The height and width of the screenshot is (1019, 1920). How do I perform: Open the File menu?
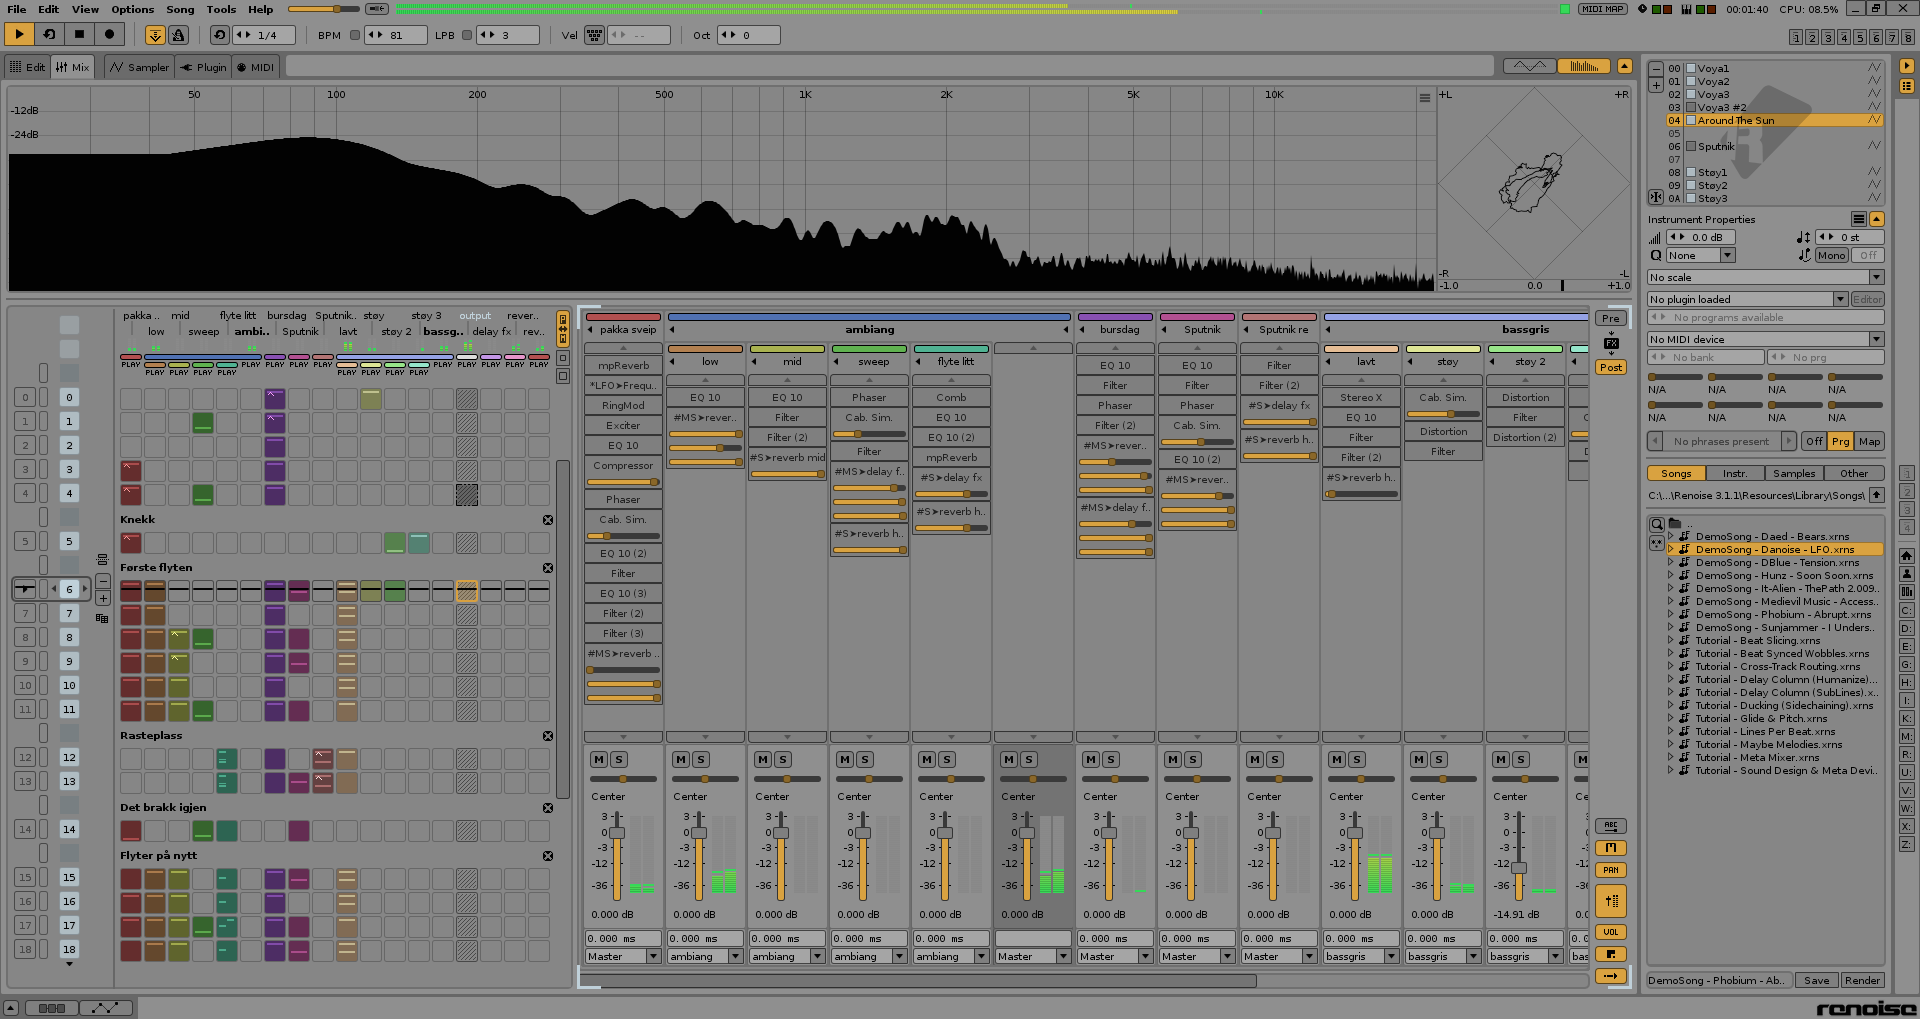point(17,9)
